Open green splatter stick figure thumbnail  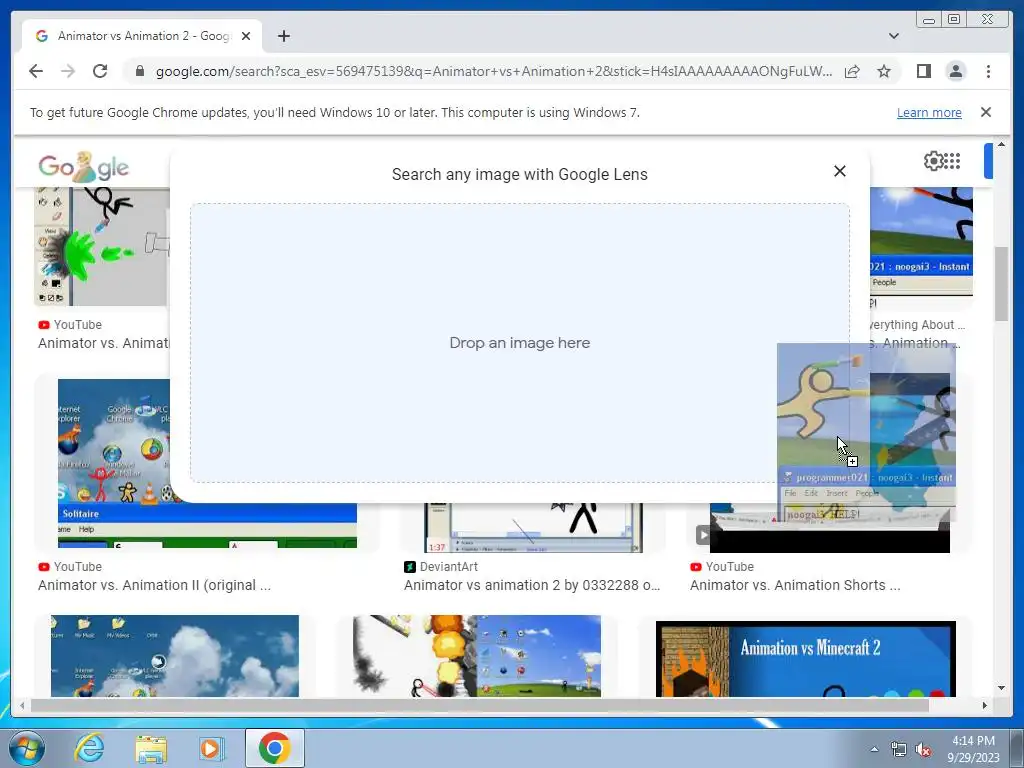102,246
